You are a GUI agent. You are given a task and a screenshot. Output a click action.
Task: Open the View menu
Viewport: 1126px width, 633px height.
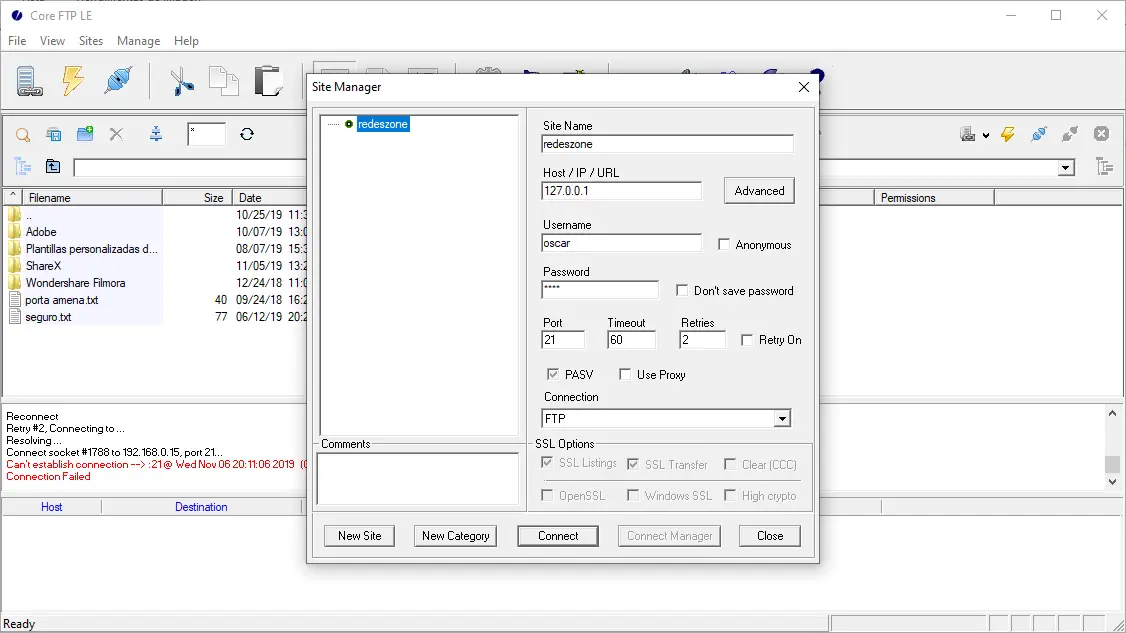point(52,41)
